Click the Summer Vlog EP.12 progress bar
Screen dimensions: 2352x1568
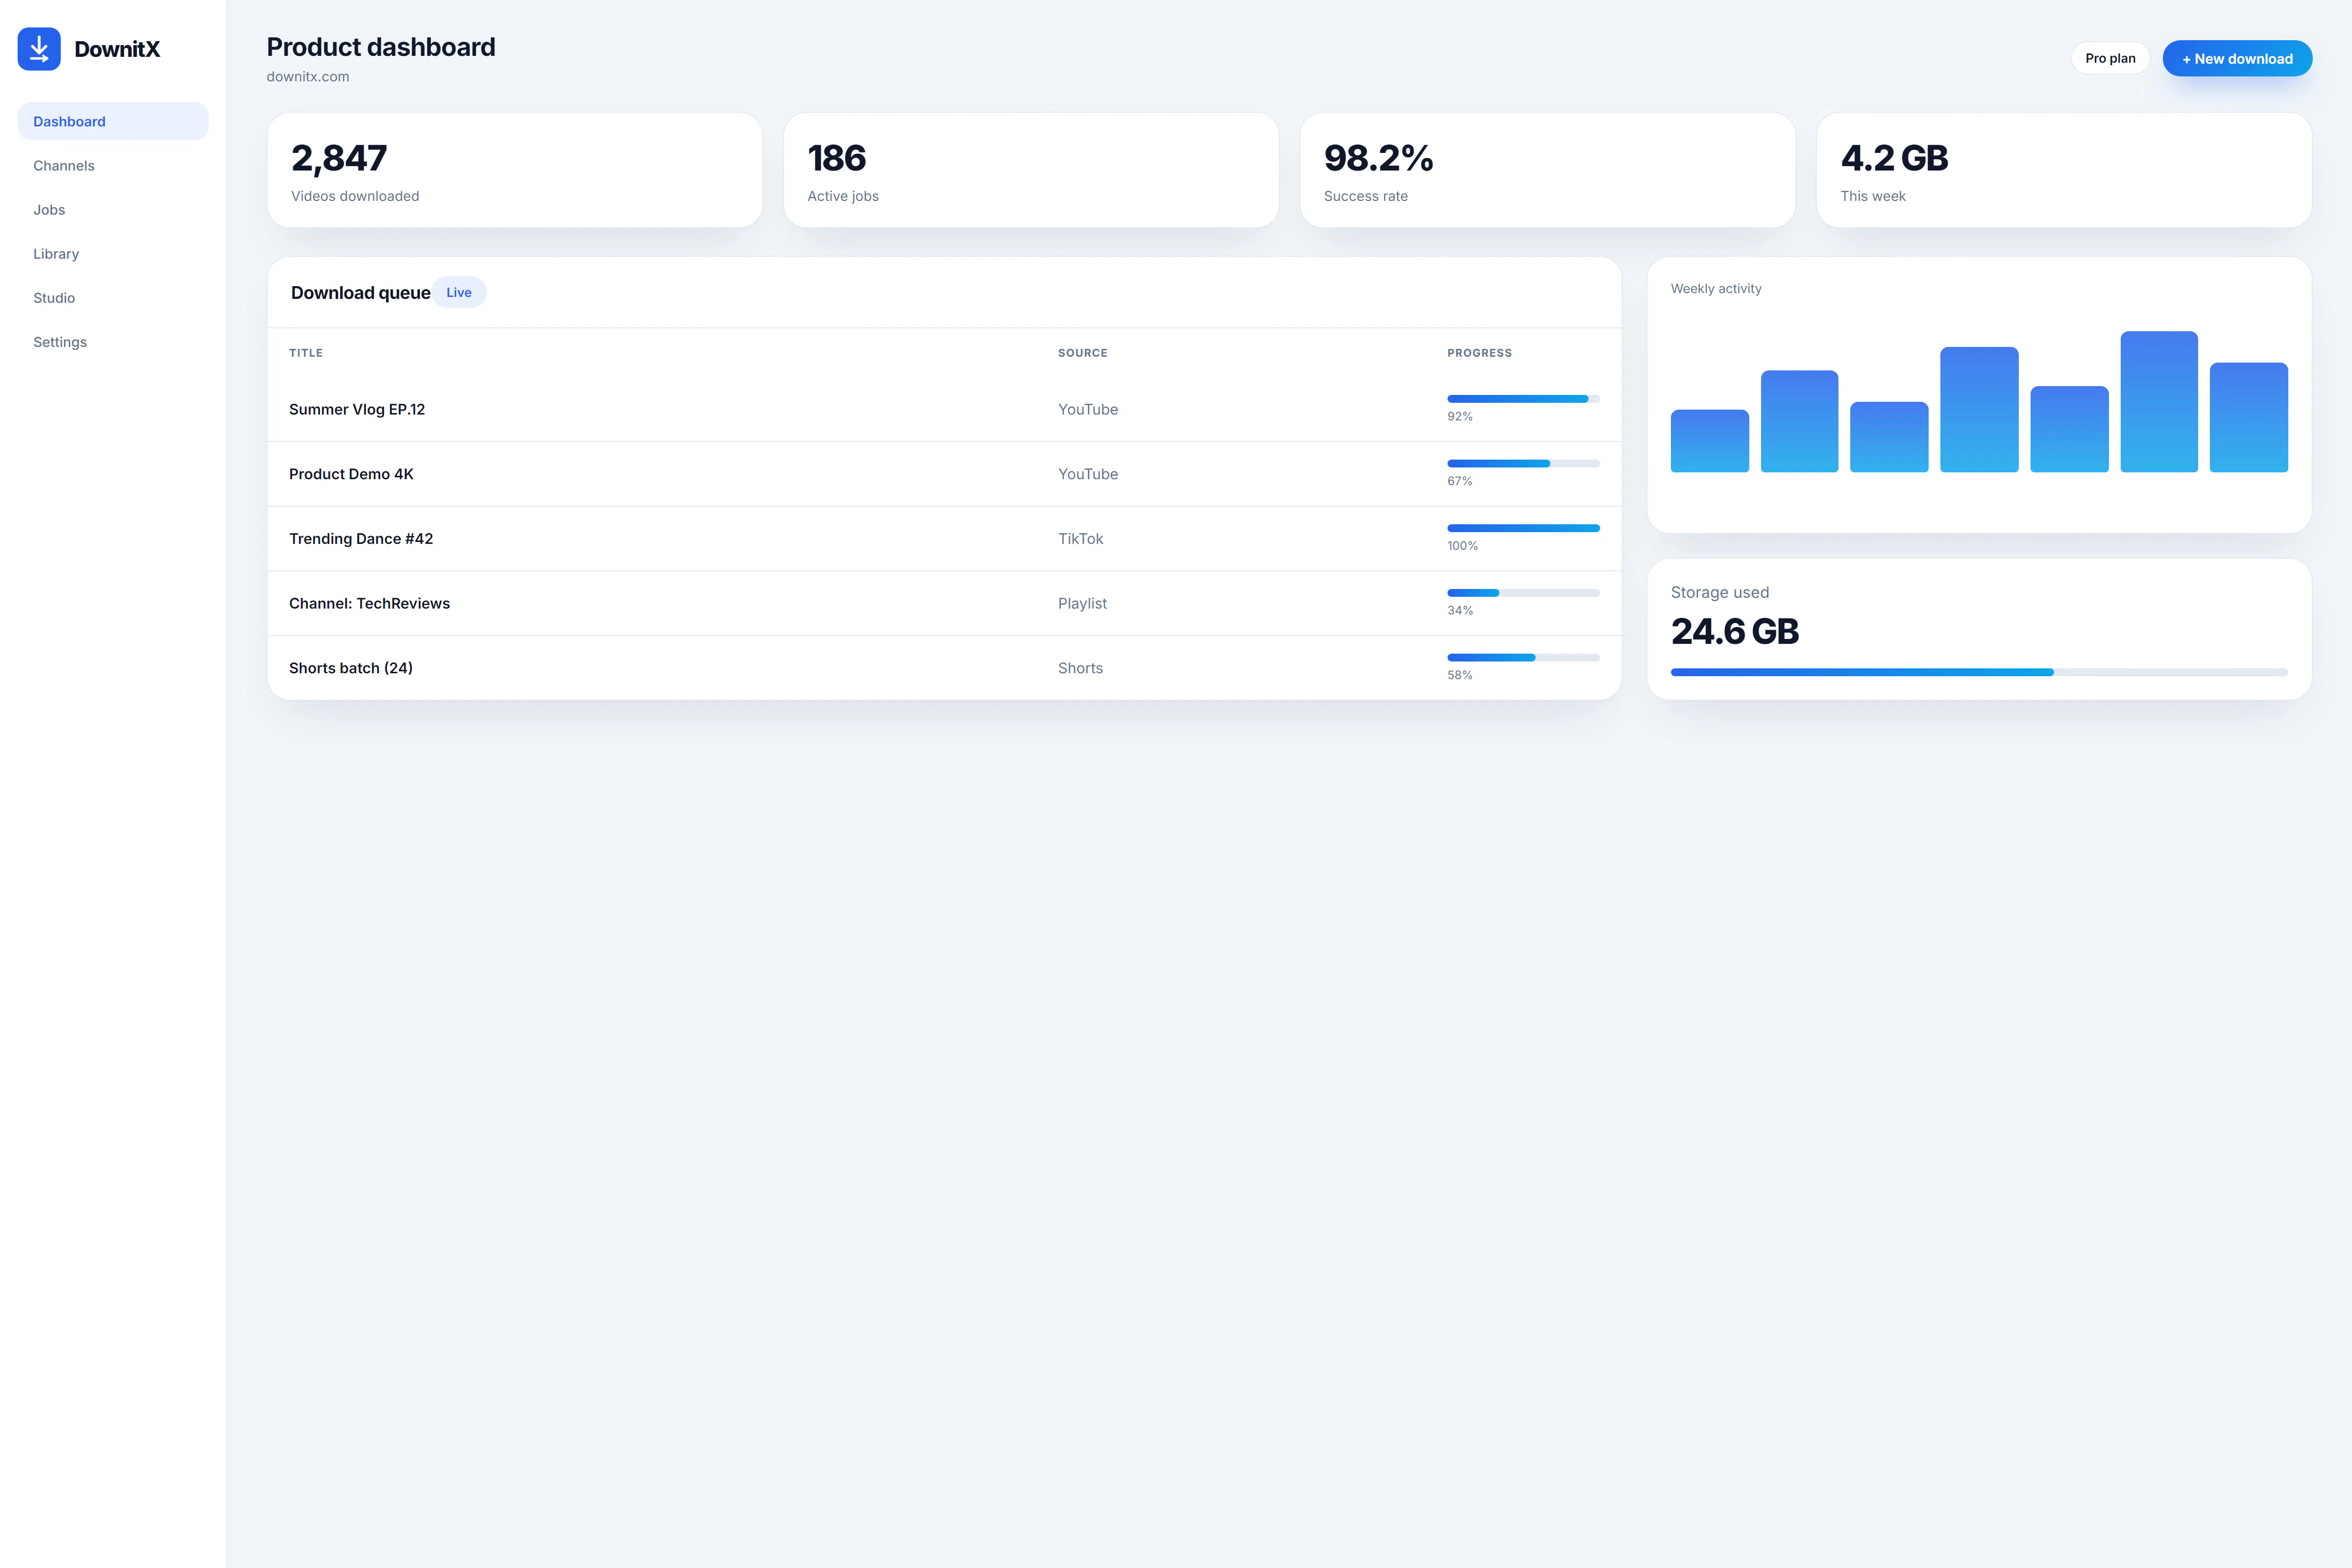click(x=1523, y=399)
